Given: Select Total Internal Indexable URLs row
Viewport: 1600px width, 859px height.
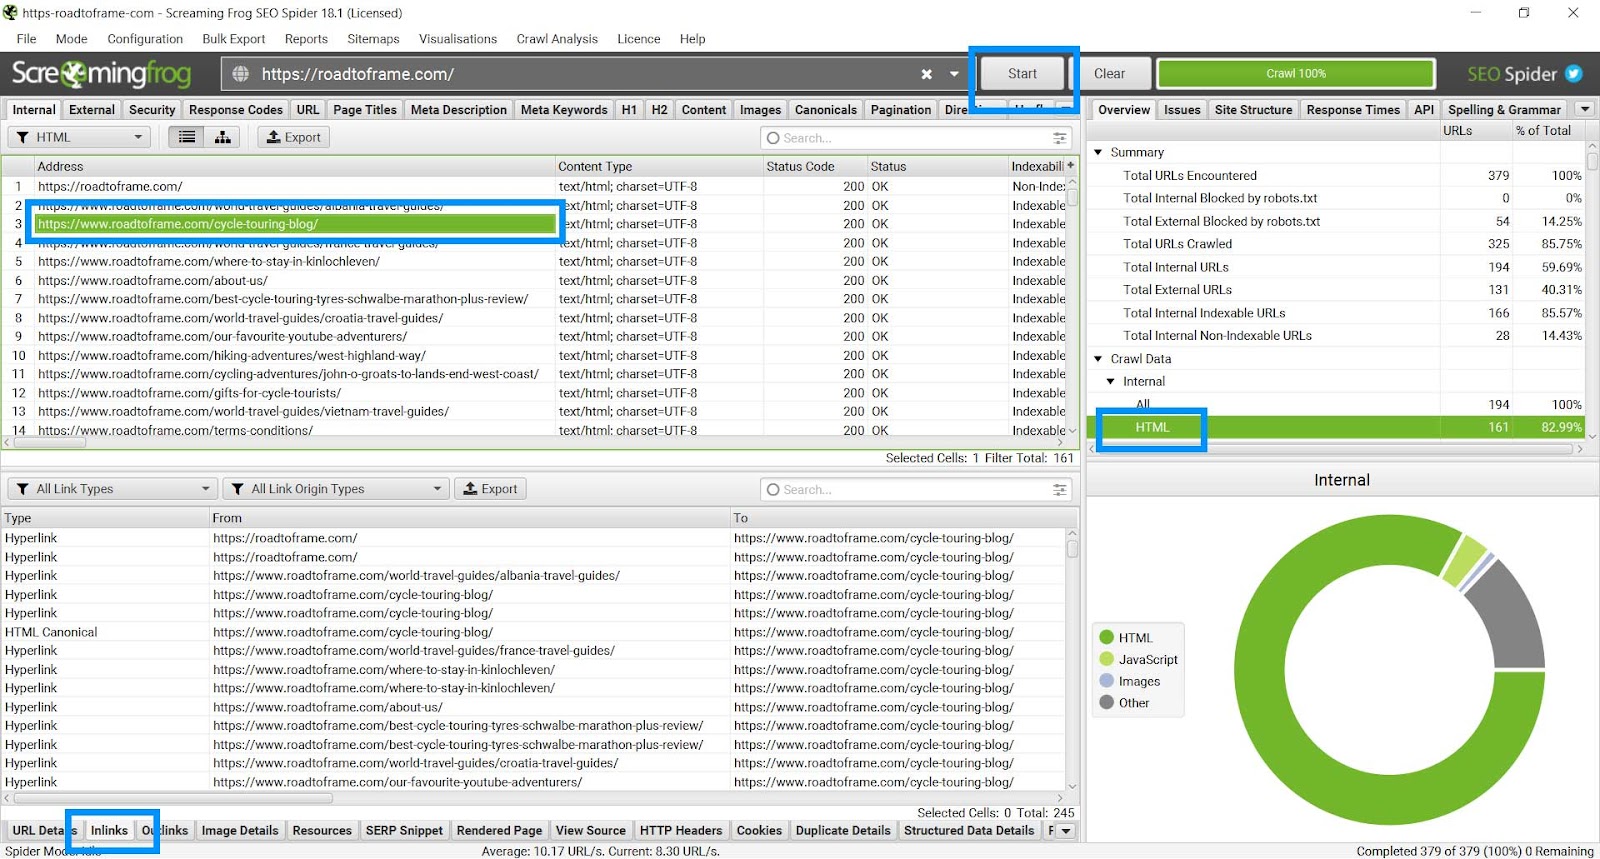Looking at the screenshot, I should pos(1338,313).
